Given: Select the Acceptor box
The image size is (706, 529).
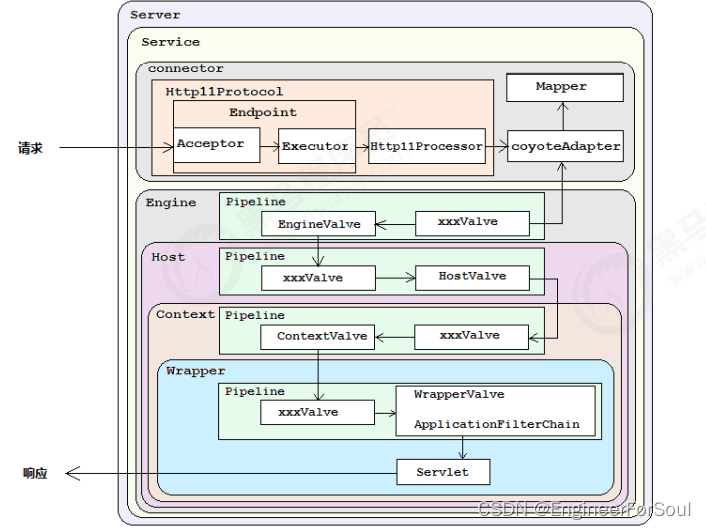Looking at the screenshot, I should tap(217, 145).
